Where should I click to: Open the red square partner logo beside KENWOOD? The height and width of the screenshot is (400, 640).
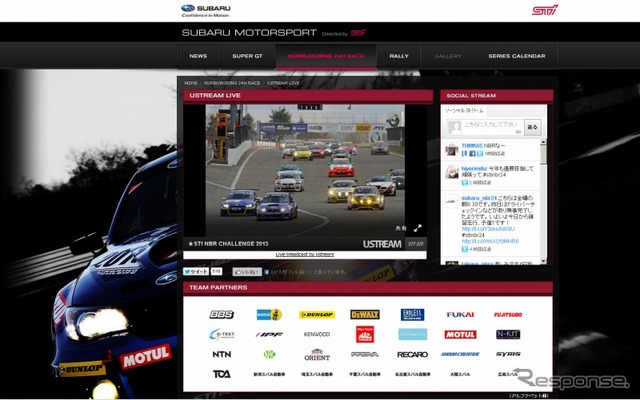365,334
